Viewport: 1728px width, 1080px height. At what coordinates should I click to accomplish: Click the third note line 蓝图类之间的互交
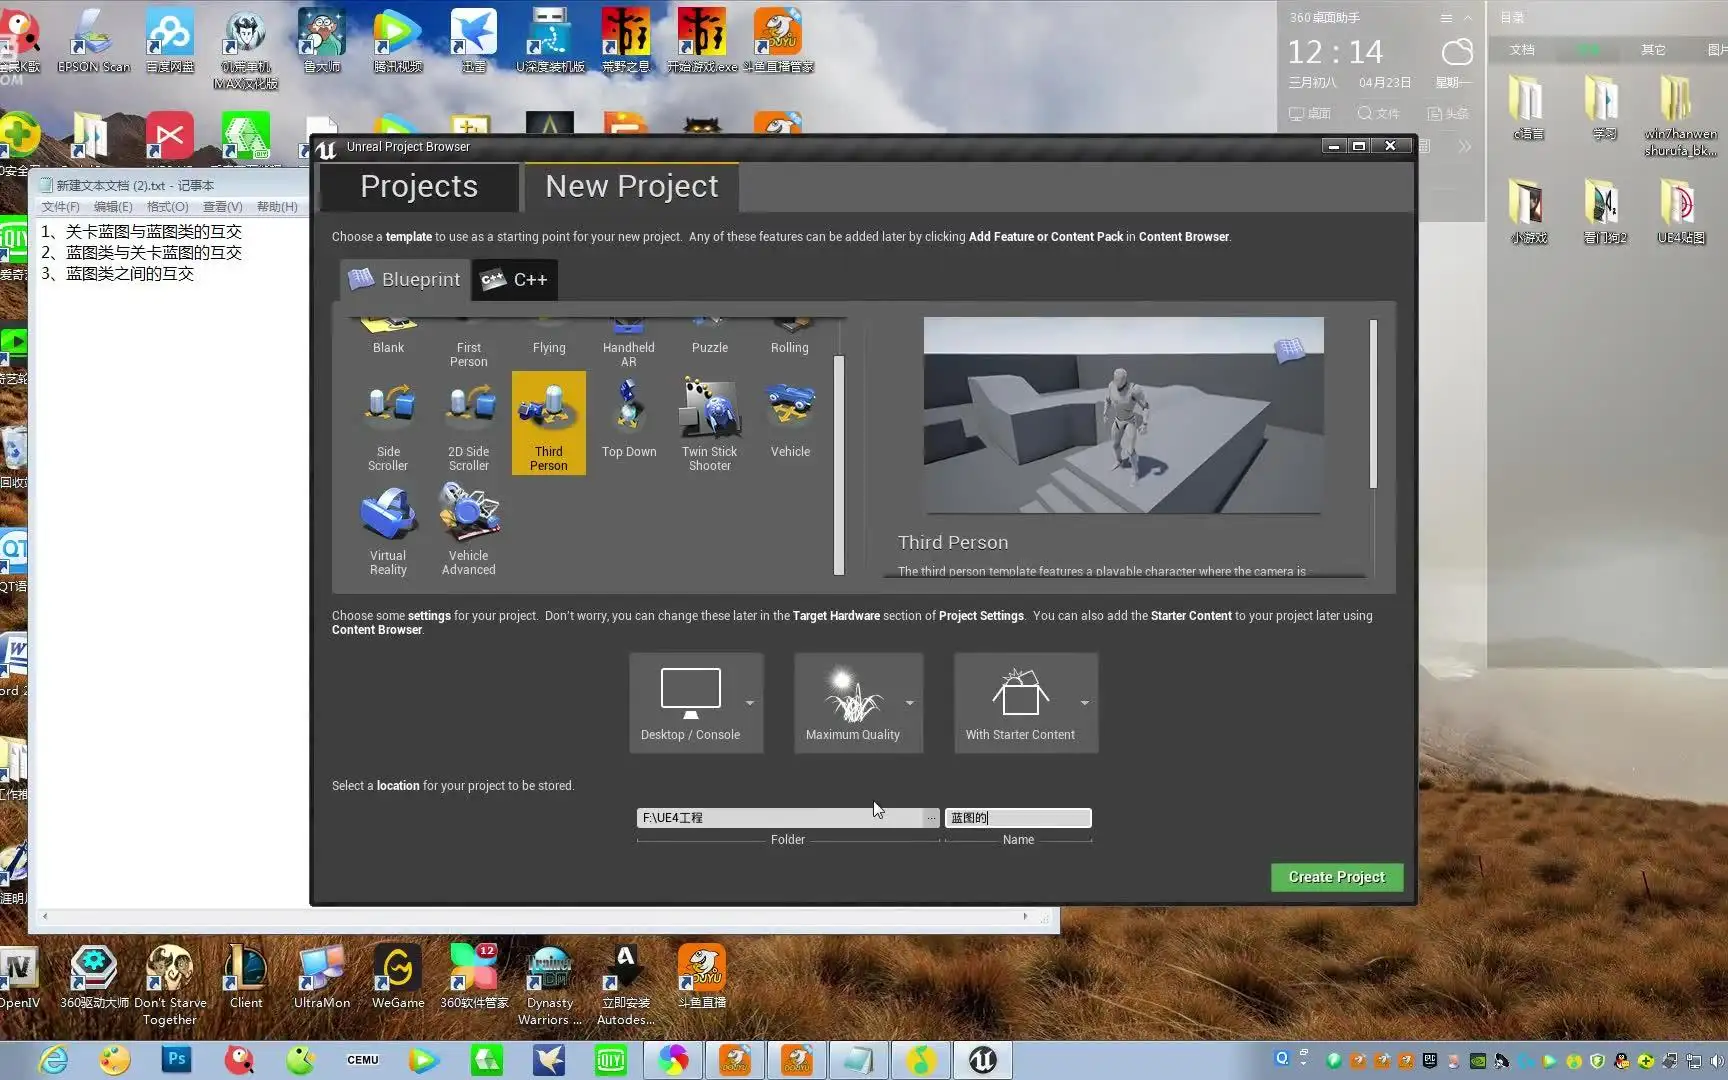pyautogui.click(x=130, y=274)
